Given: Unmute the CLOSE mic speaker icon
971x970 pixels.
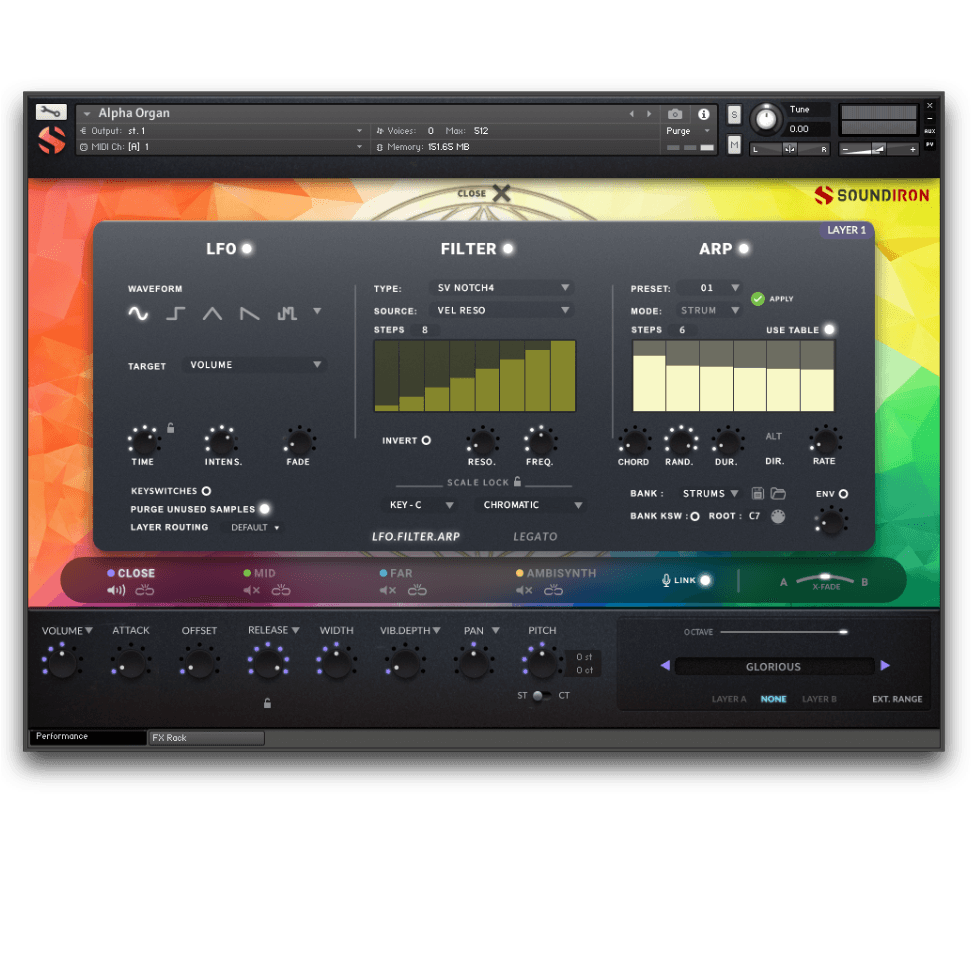Looking at the screenshot, I should tap(116, 590).
